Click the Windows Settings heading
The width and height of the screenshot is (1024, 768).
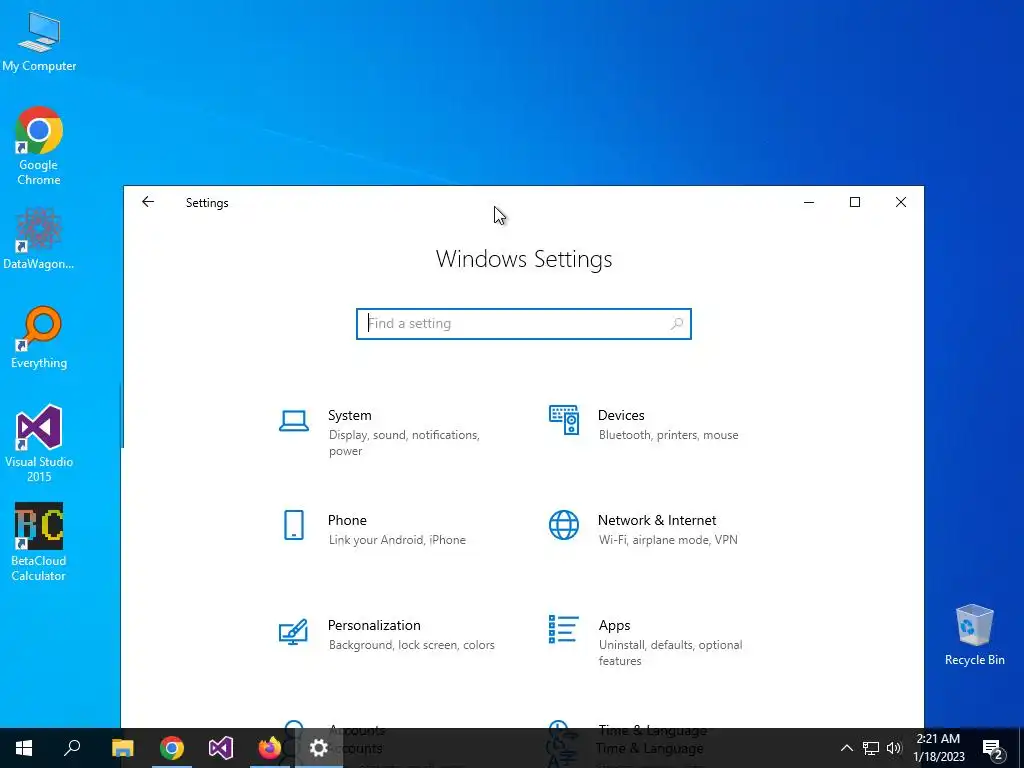524,259
